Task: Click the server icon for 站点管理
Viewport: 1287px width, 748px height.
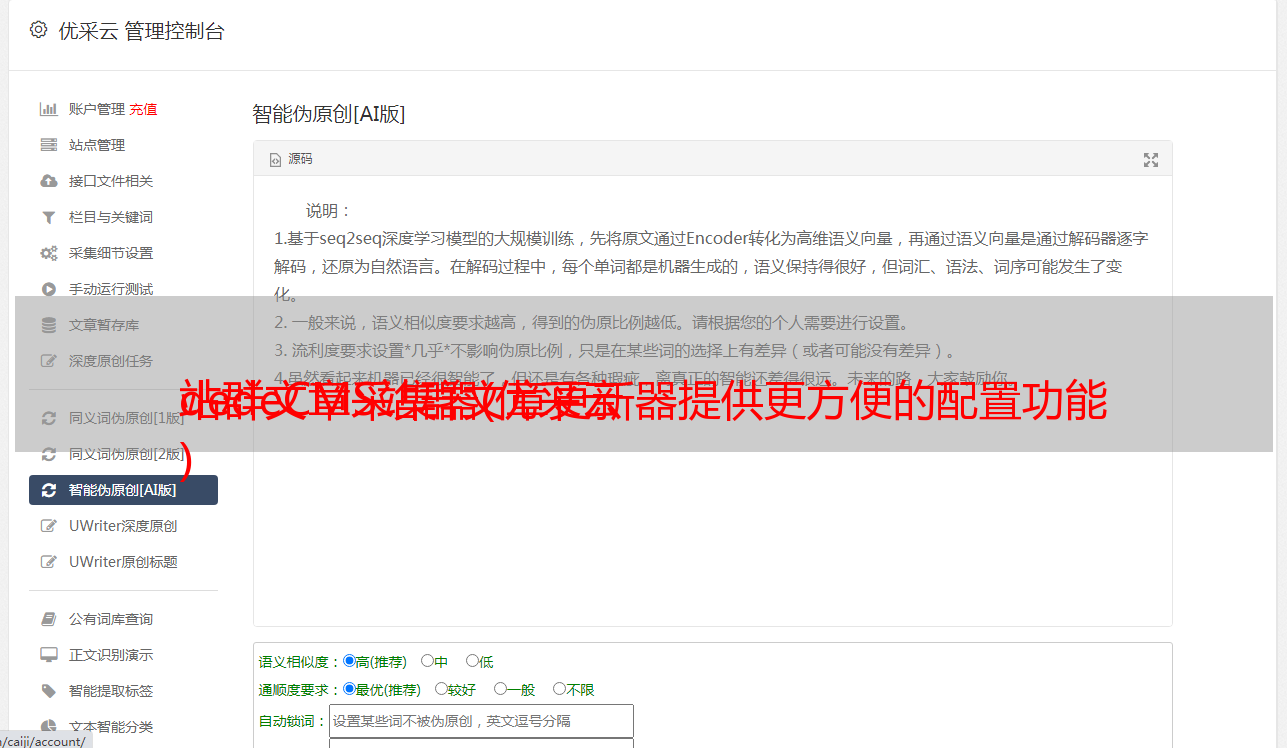Action: pyautogui.click(x=48, y=145)
